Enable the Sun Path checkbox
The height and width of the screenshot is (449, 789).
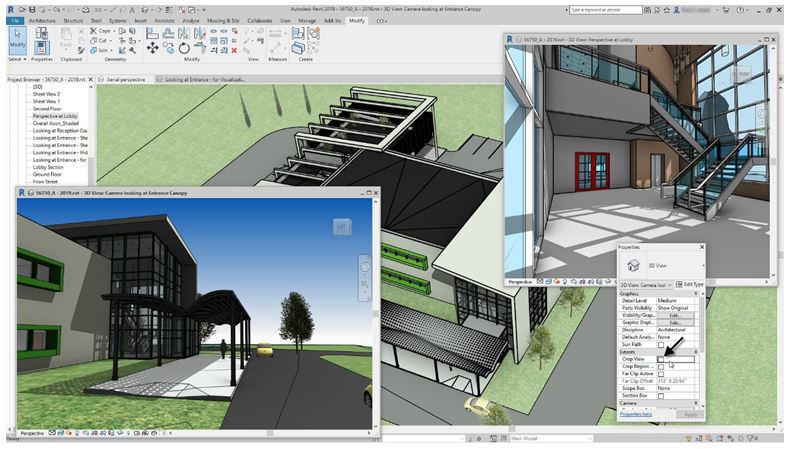tap(661, 345)
